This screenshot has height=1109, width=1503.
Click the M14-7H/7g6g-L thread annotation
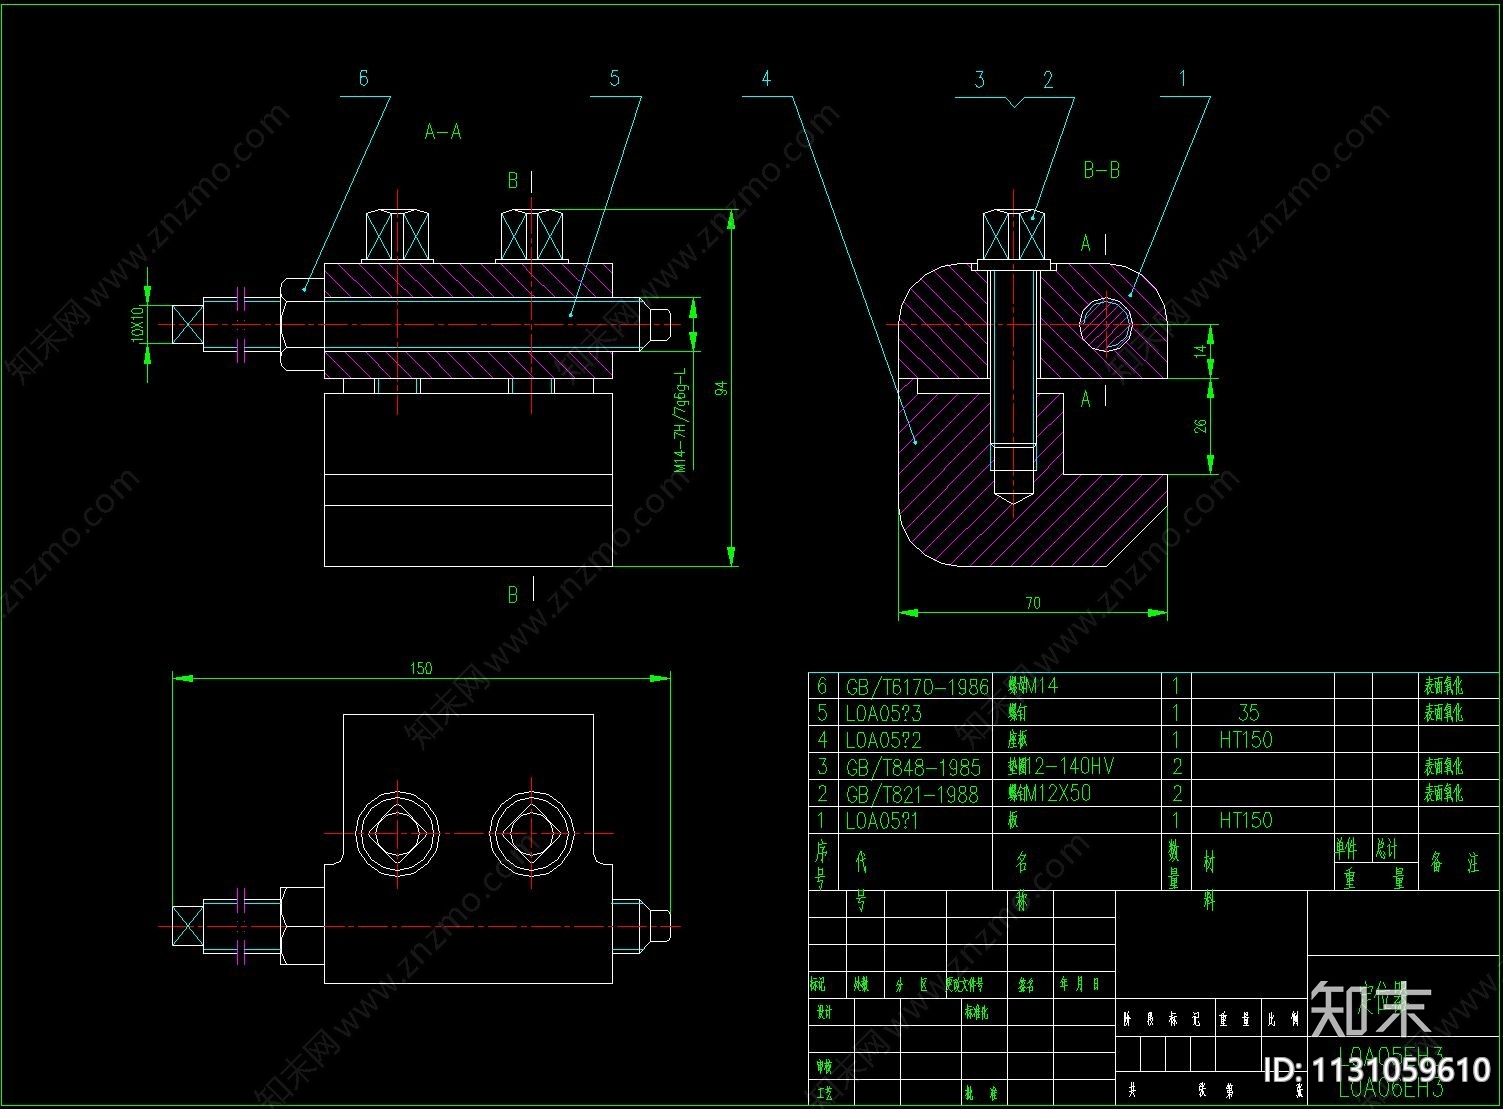[x=681, y=420]
